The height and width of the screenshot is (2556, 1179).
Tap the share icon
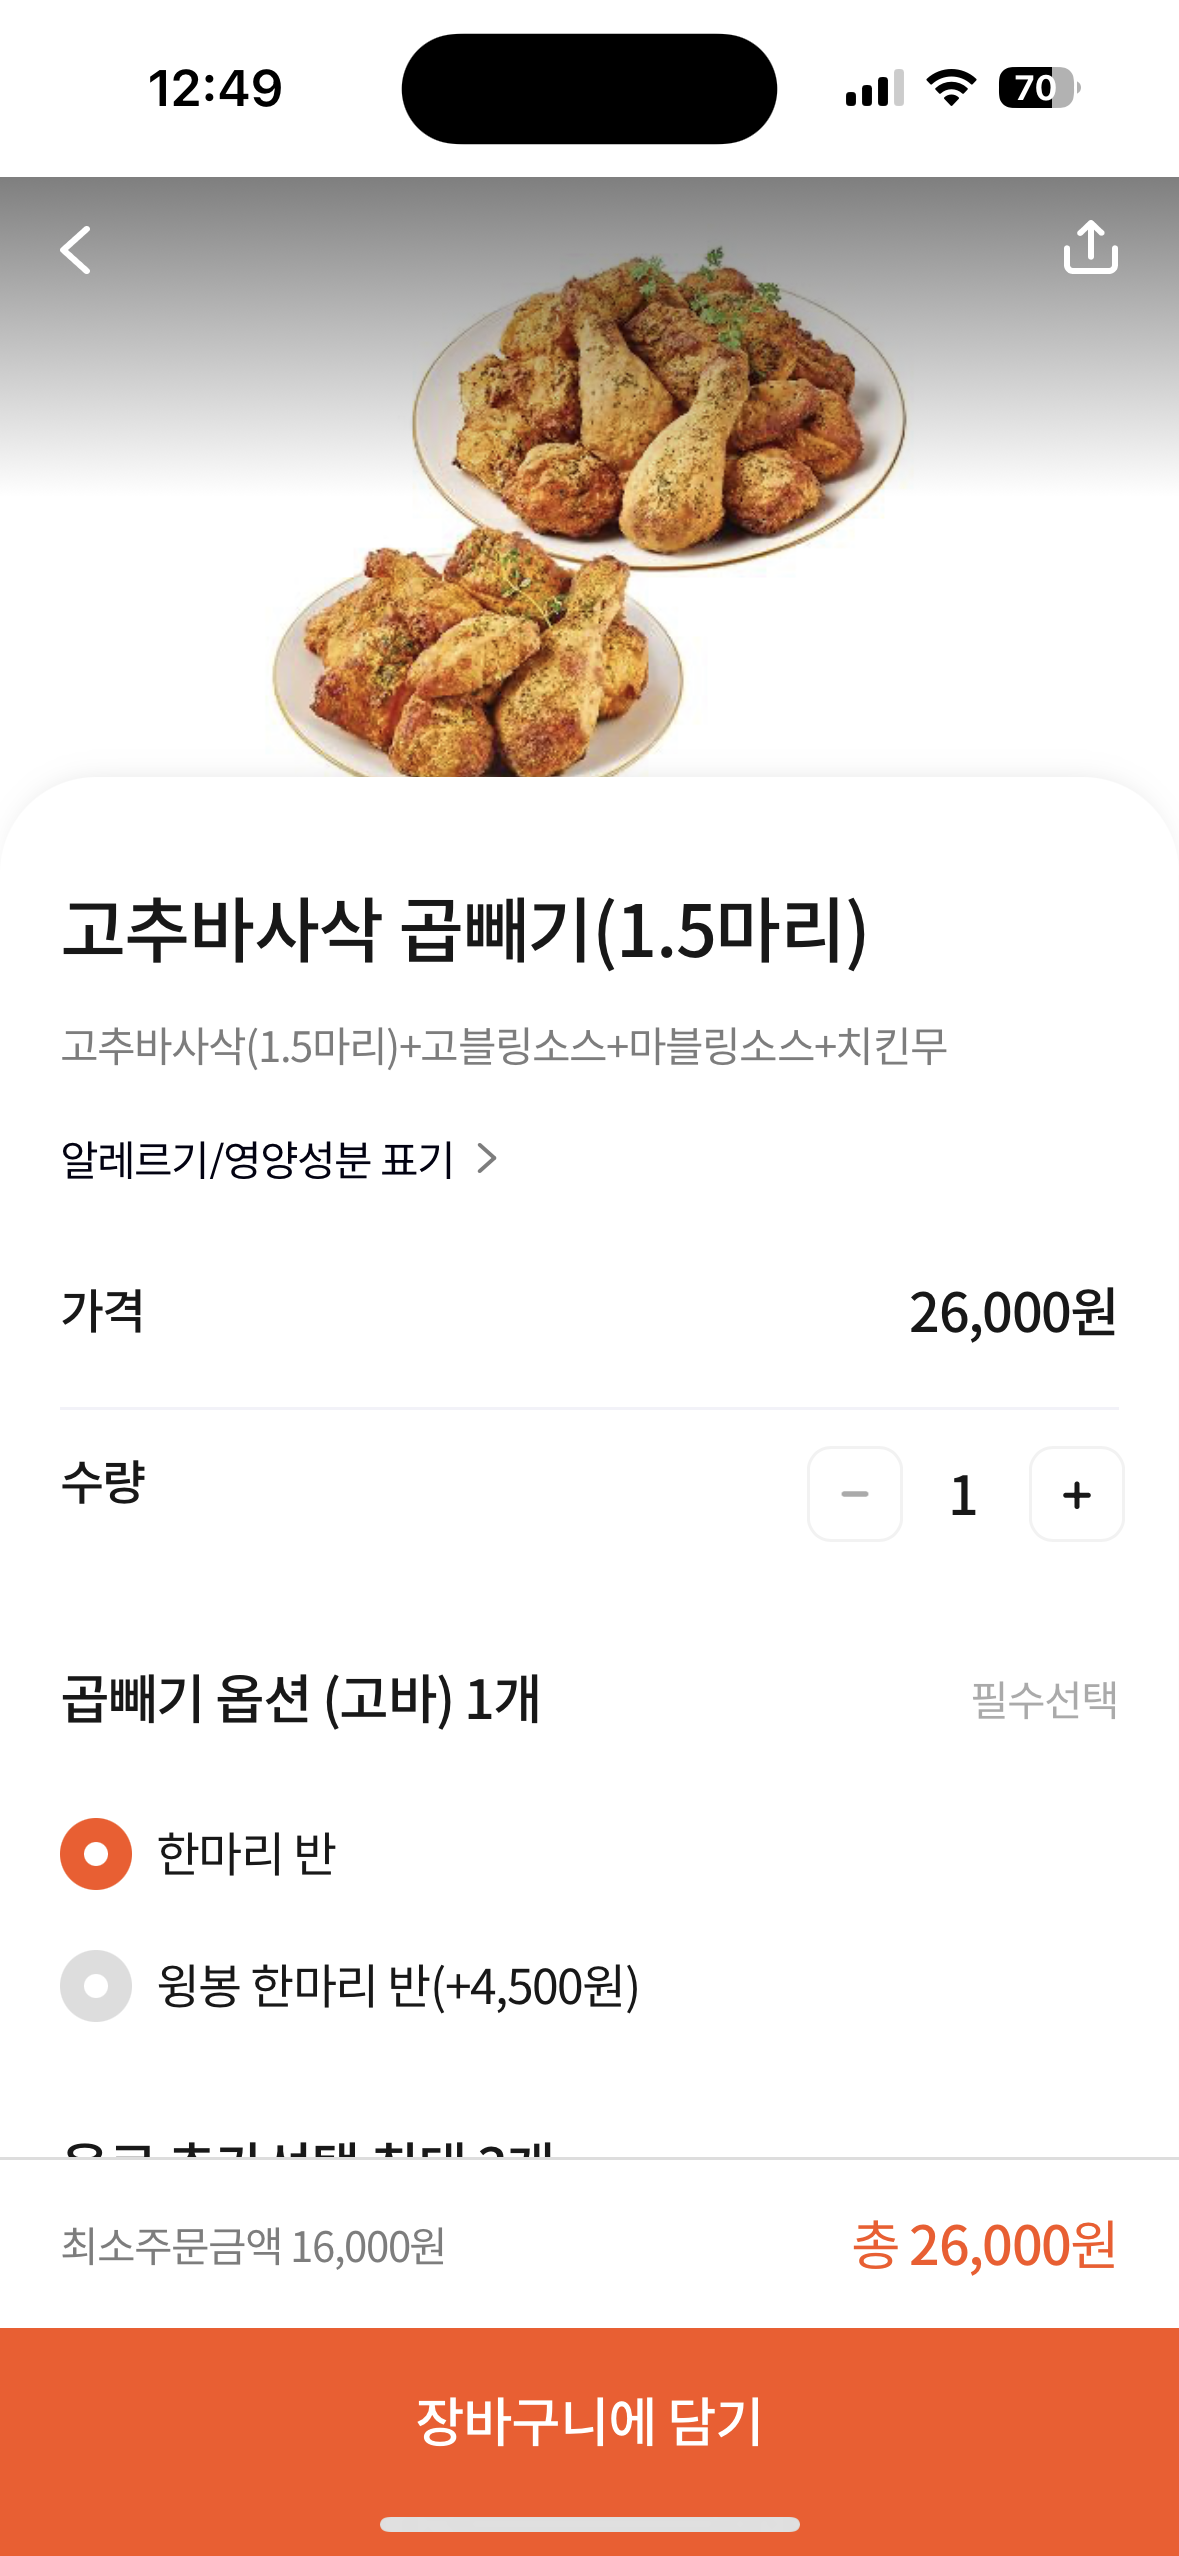point(1090,247)
